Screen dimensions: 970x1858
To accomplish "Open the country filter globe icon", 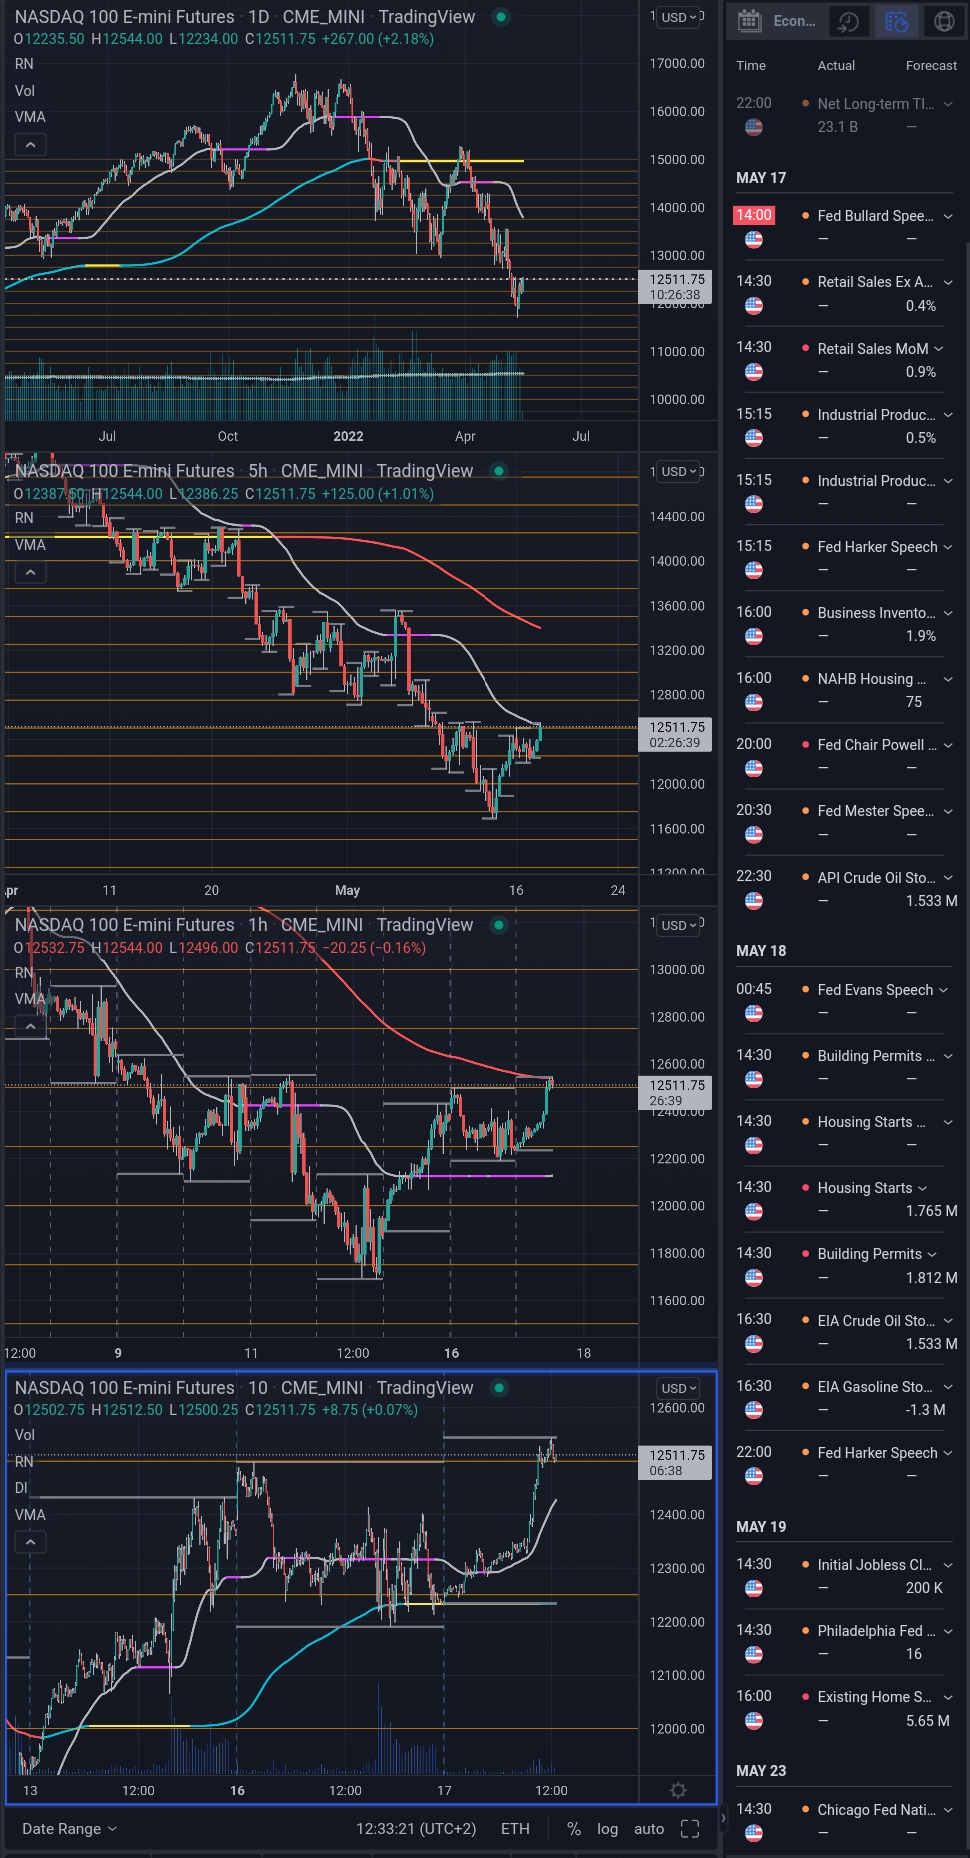I will pyautogui.click(x=944, y=20).
